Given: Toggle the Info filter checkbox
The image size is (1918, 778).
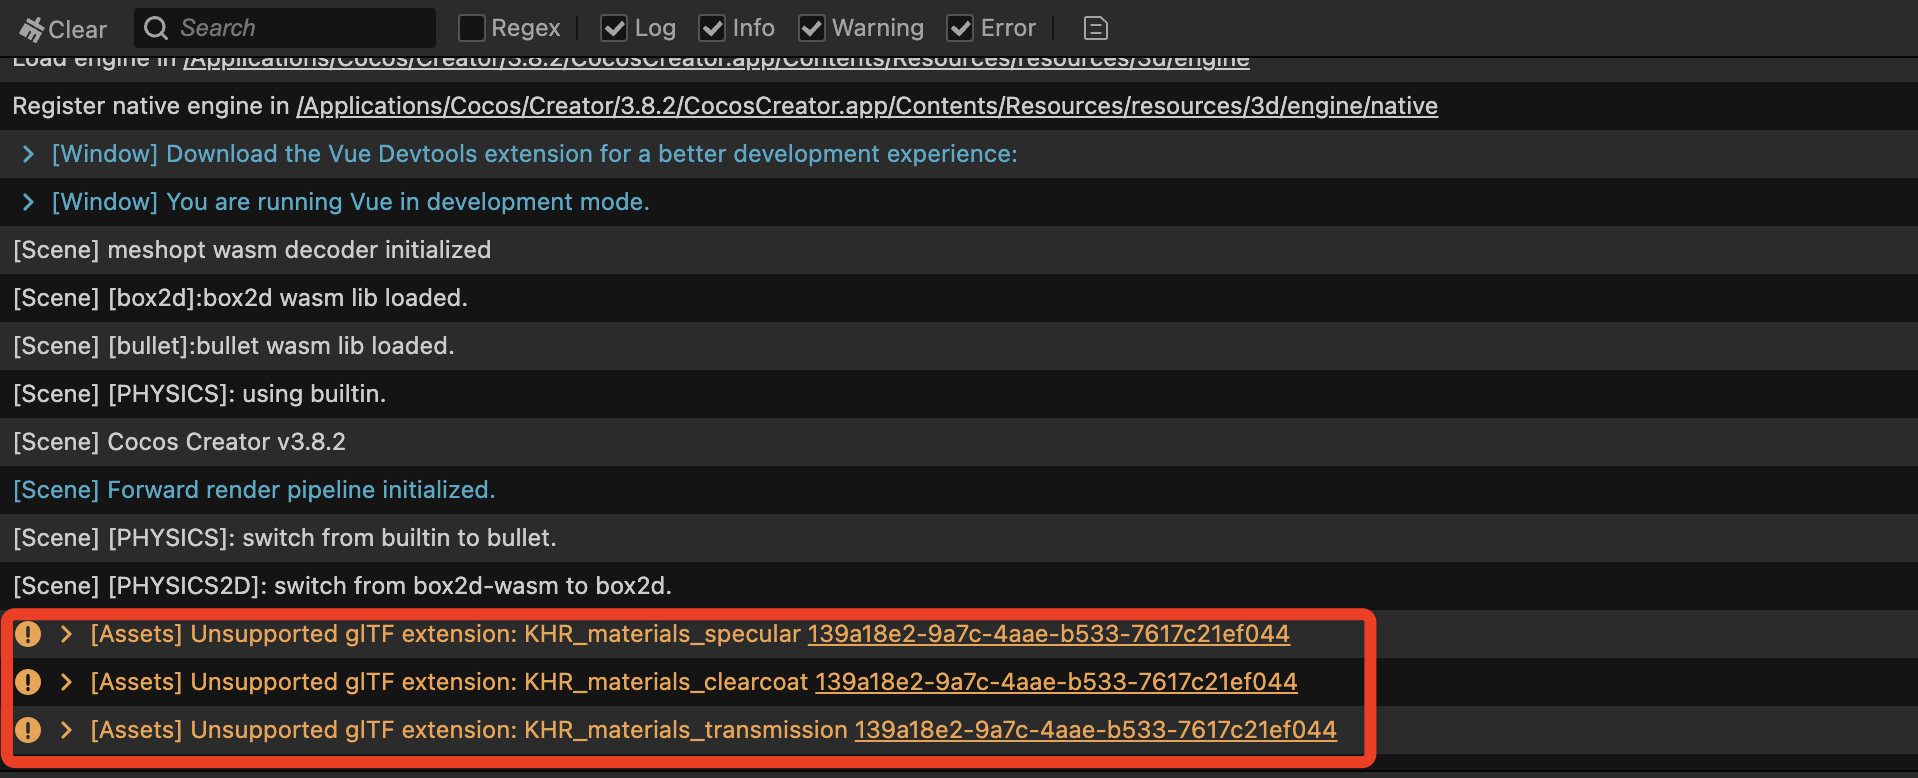Looking at the screenshot, I should 712,28.
